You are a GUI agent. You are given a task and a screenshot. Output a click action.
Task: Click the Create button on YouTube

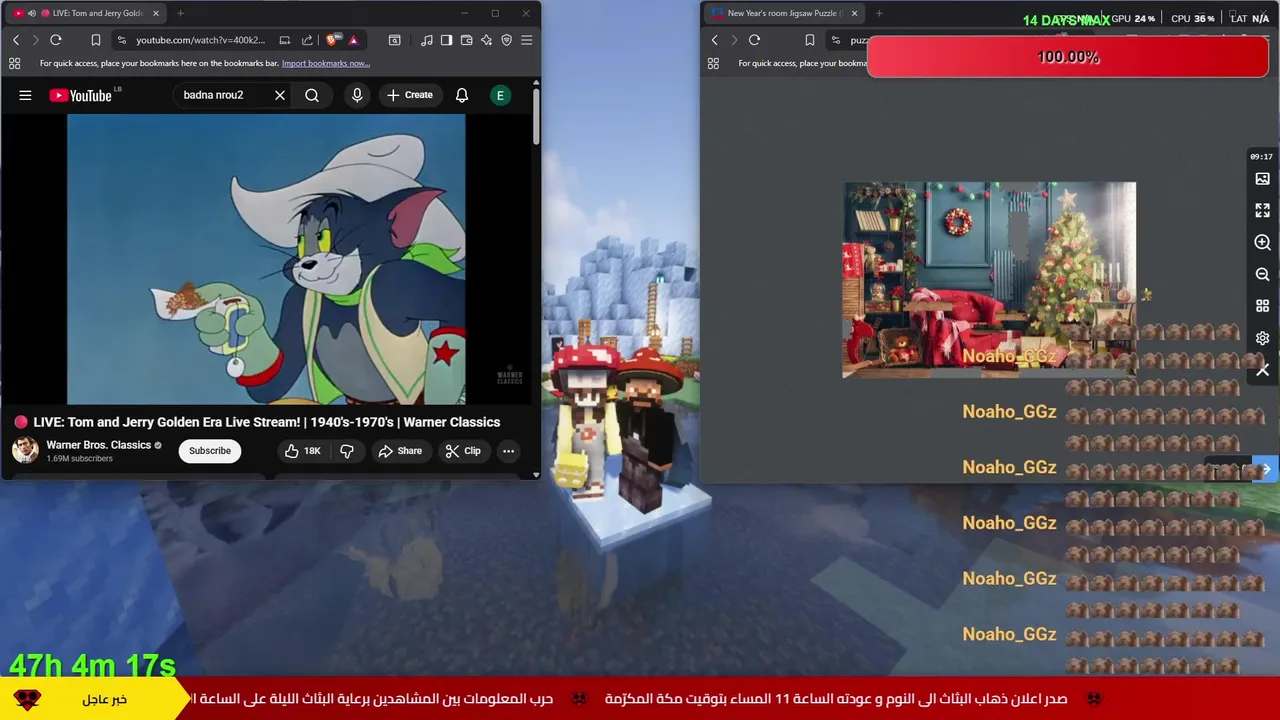click(x=410, y=95)
